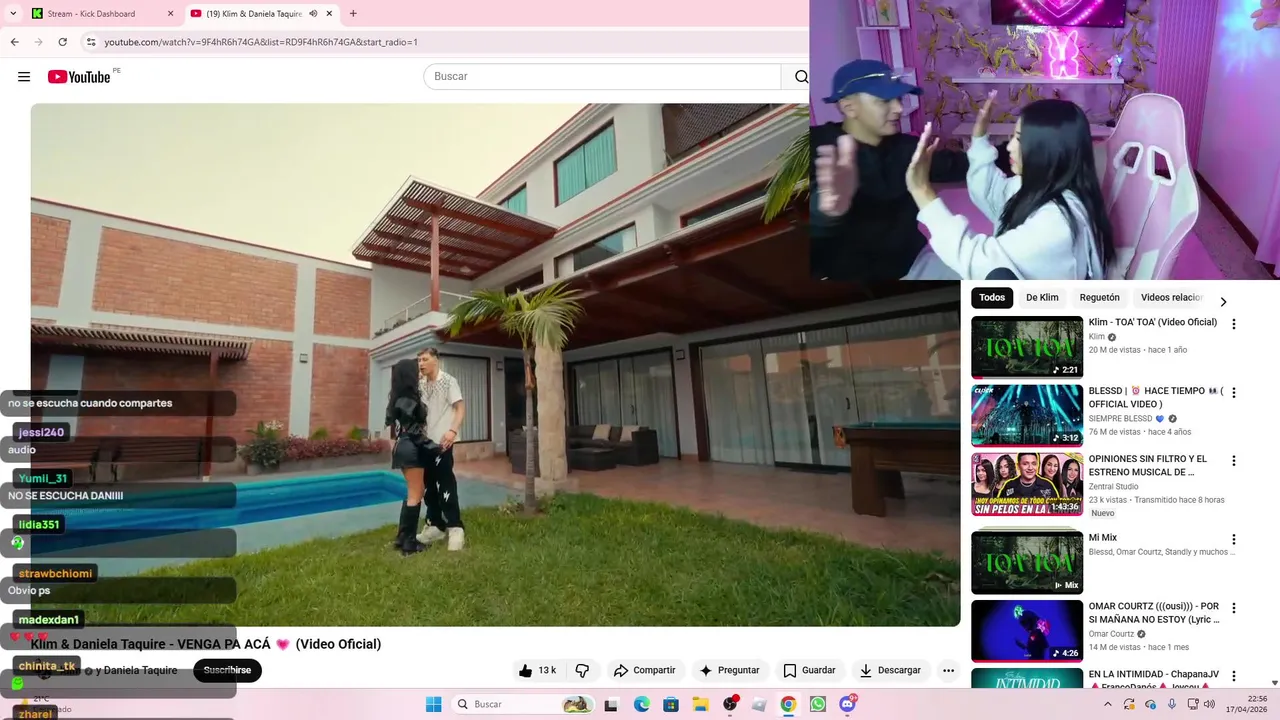Show hidden system tray icons
The width and height of the screenshot is (1280, 720).
1107,704
